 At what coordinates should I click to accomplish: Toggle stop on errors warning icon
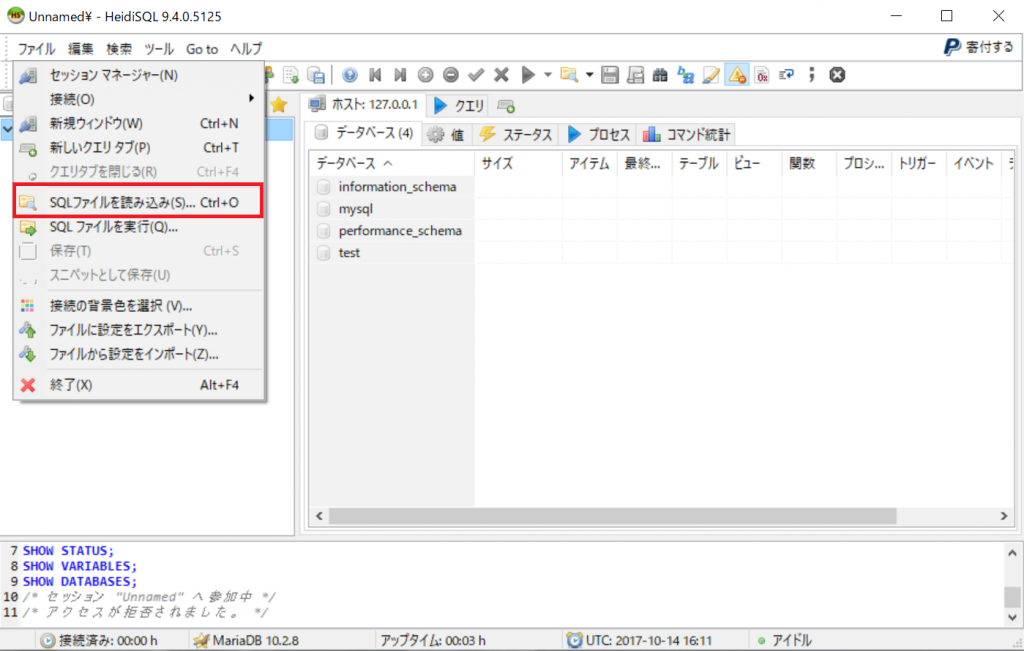(x=737, y=75)
